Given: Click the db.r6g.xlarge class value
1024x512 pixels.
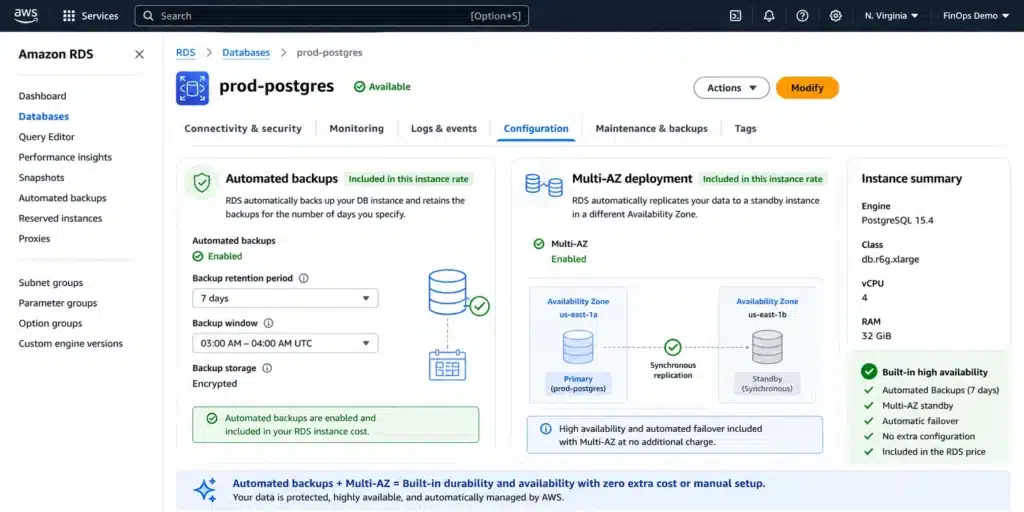Looking at the screenshot, I should 890,259.
